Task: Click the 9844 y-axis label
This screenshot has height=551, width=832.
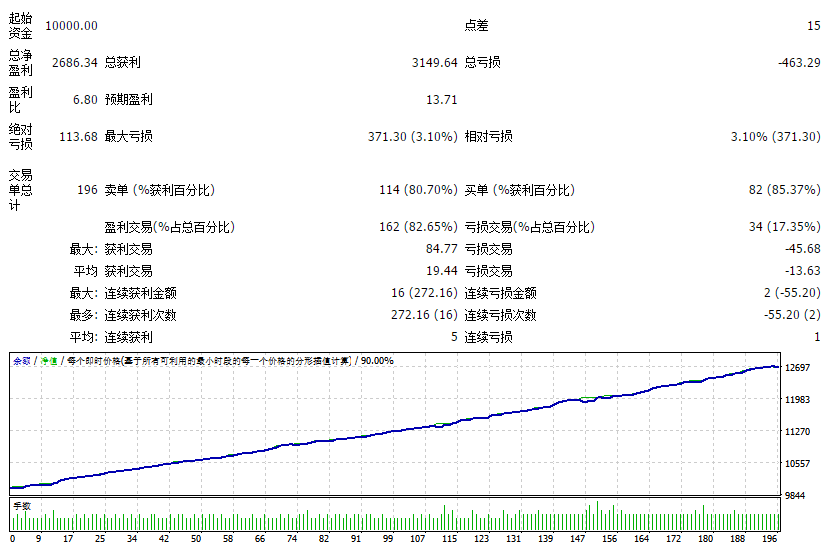Action: coord(795,495)
